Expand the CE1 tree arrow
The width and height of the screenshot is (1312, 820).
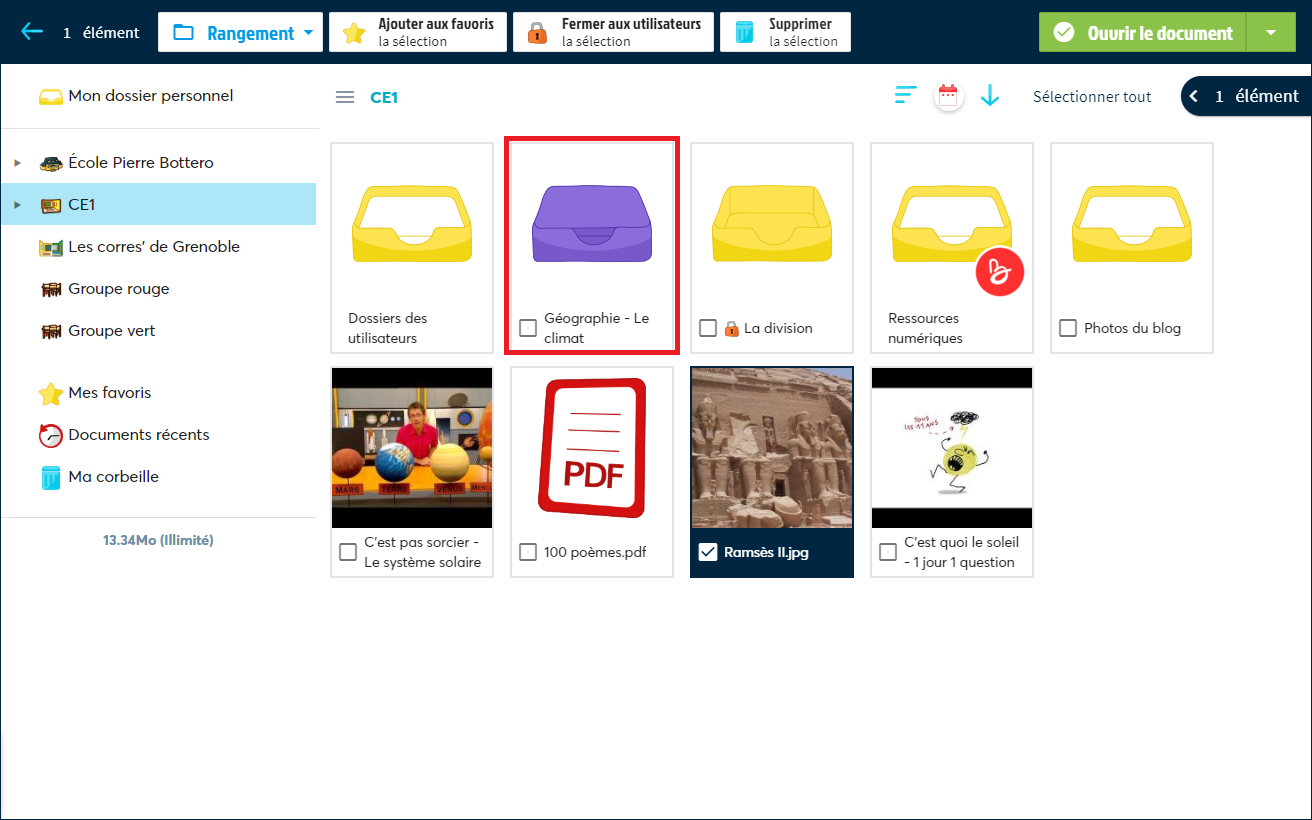[17, 205]
